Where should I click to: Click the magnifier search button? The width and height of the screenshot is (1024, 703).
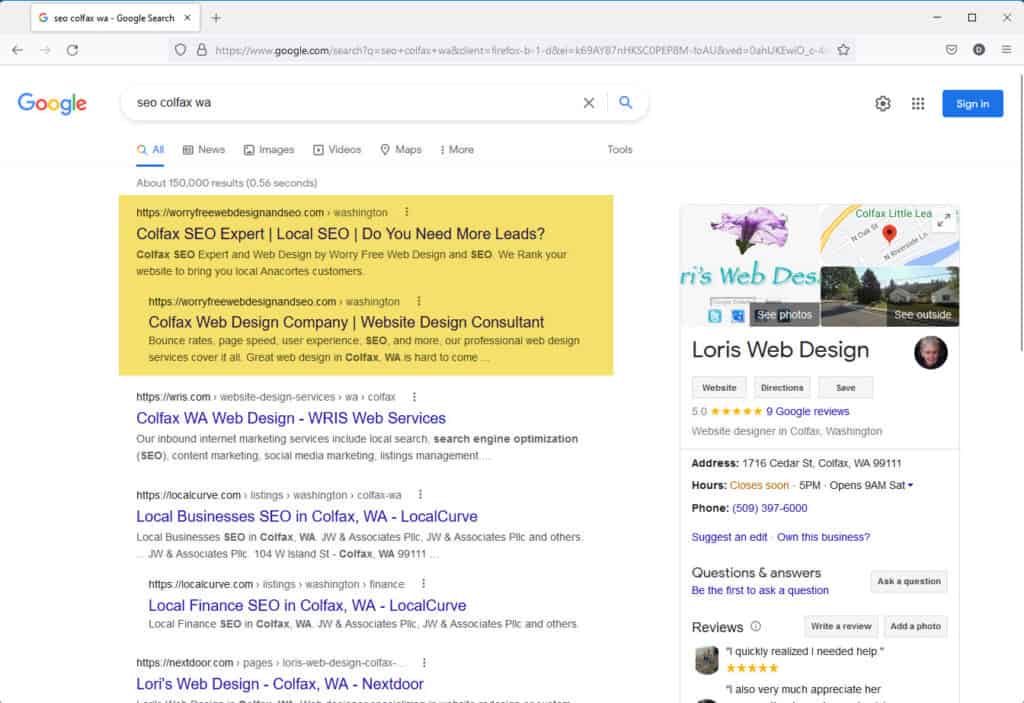pyautogui.click(x=626, y=103)
